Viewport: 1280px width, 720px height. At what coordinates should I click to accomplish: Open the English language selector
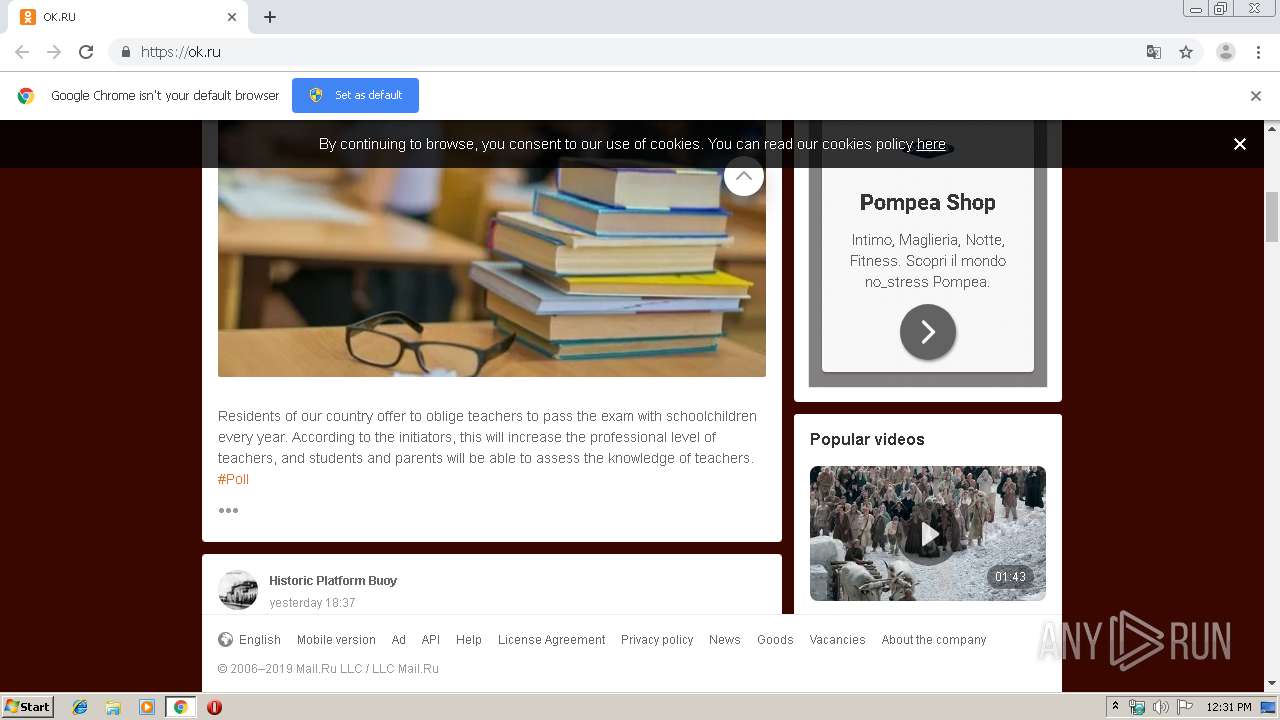pos(249,640)
